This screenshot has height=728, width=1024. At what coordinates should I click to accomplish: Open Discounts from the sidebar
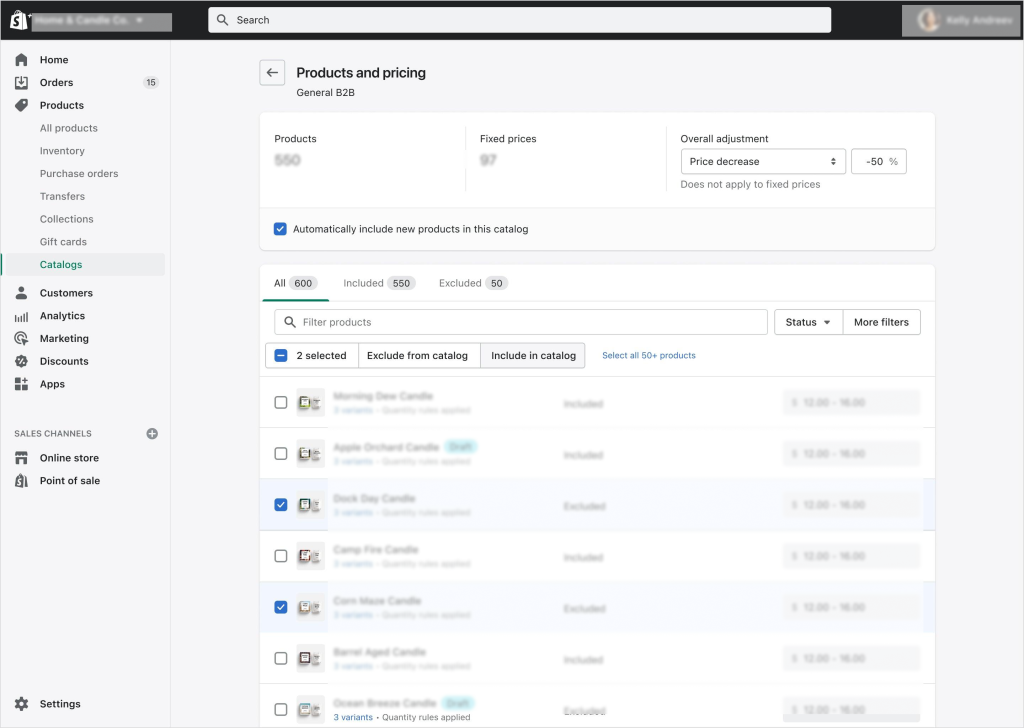(64, 360)
